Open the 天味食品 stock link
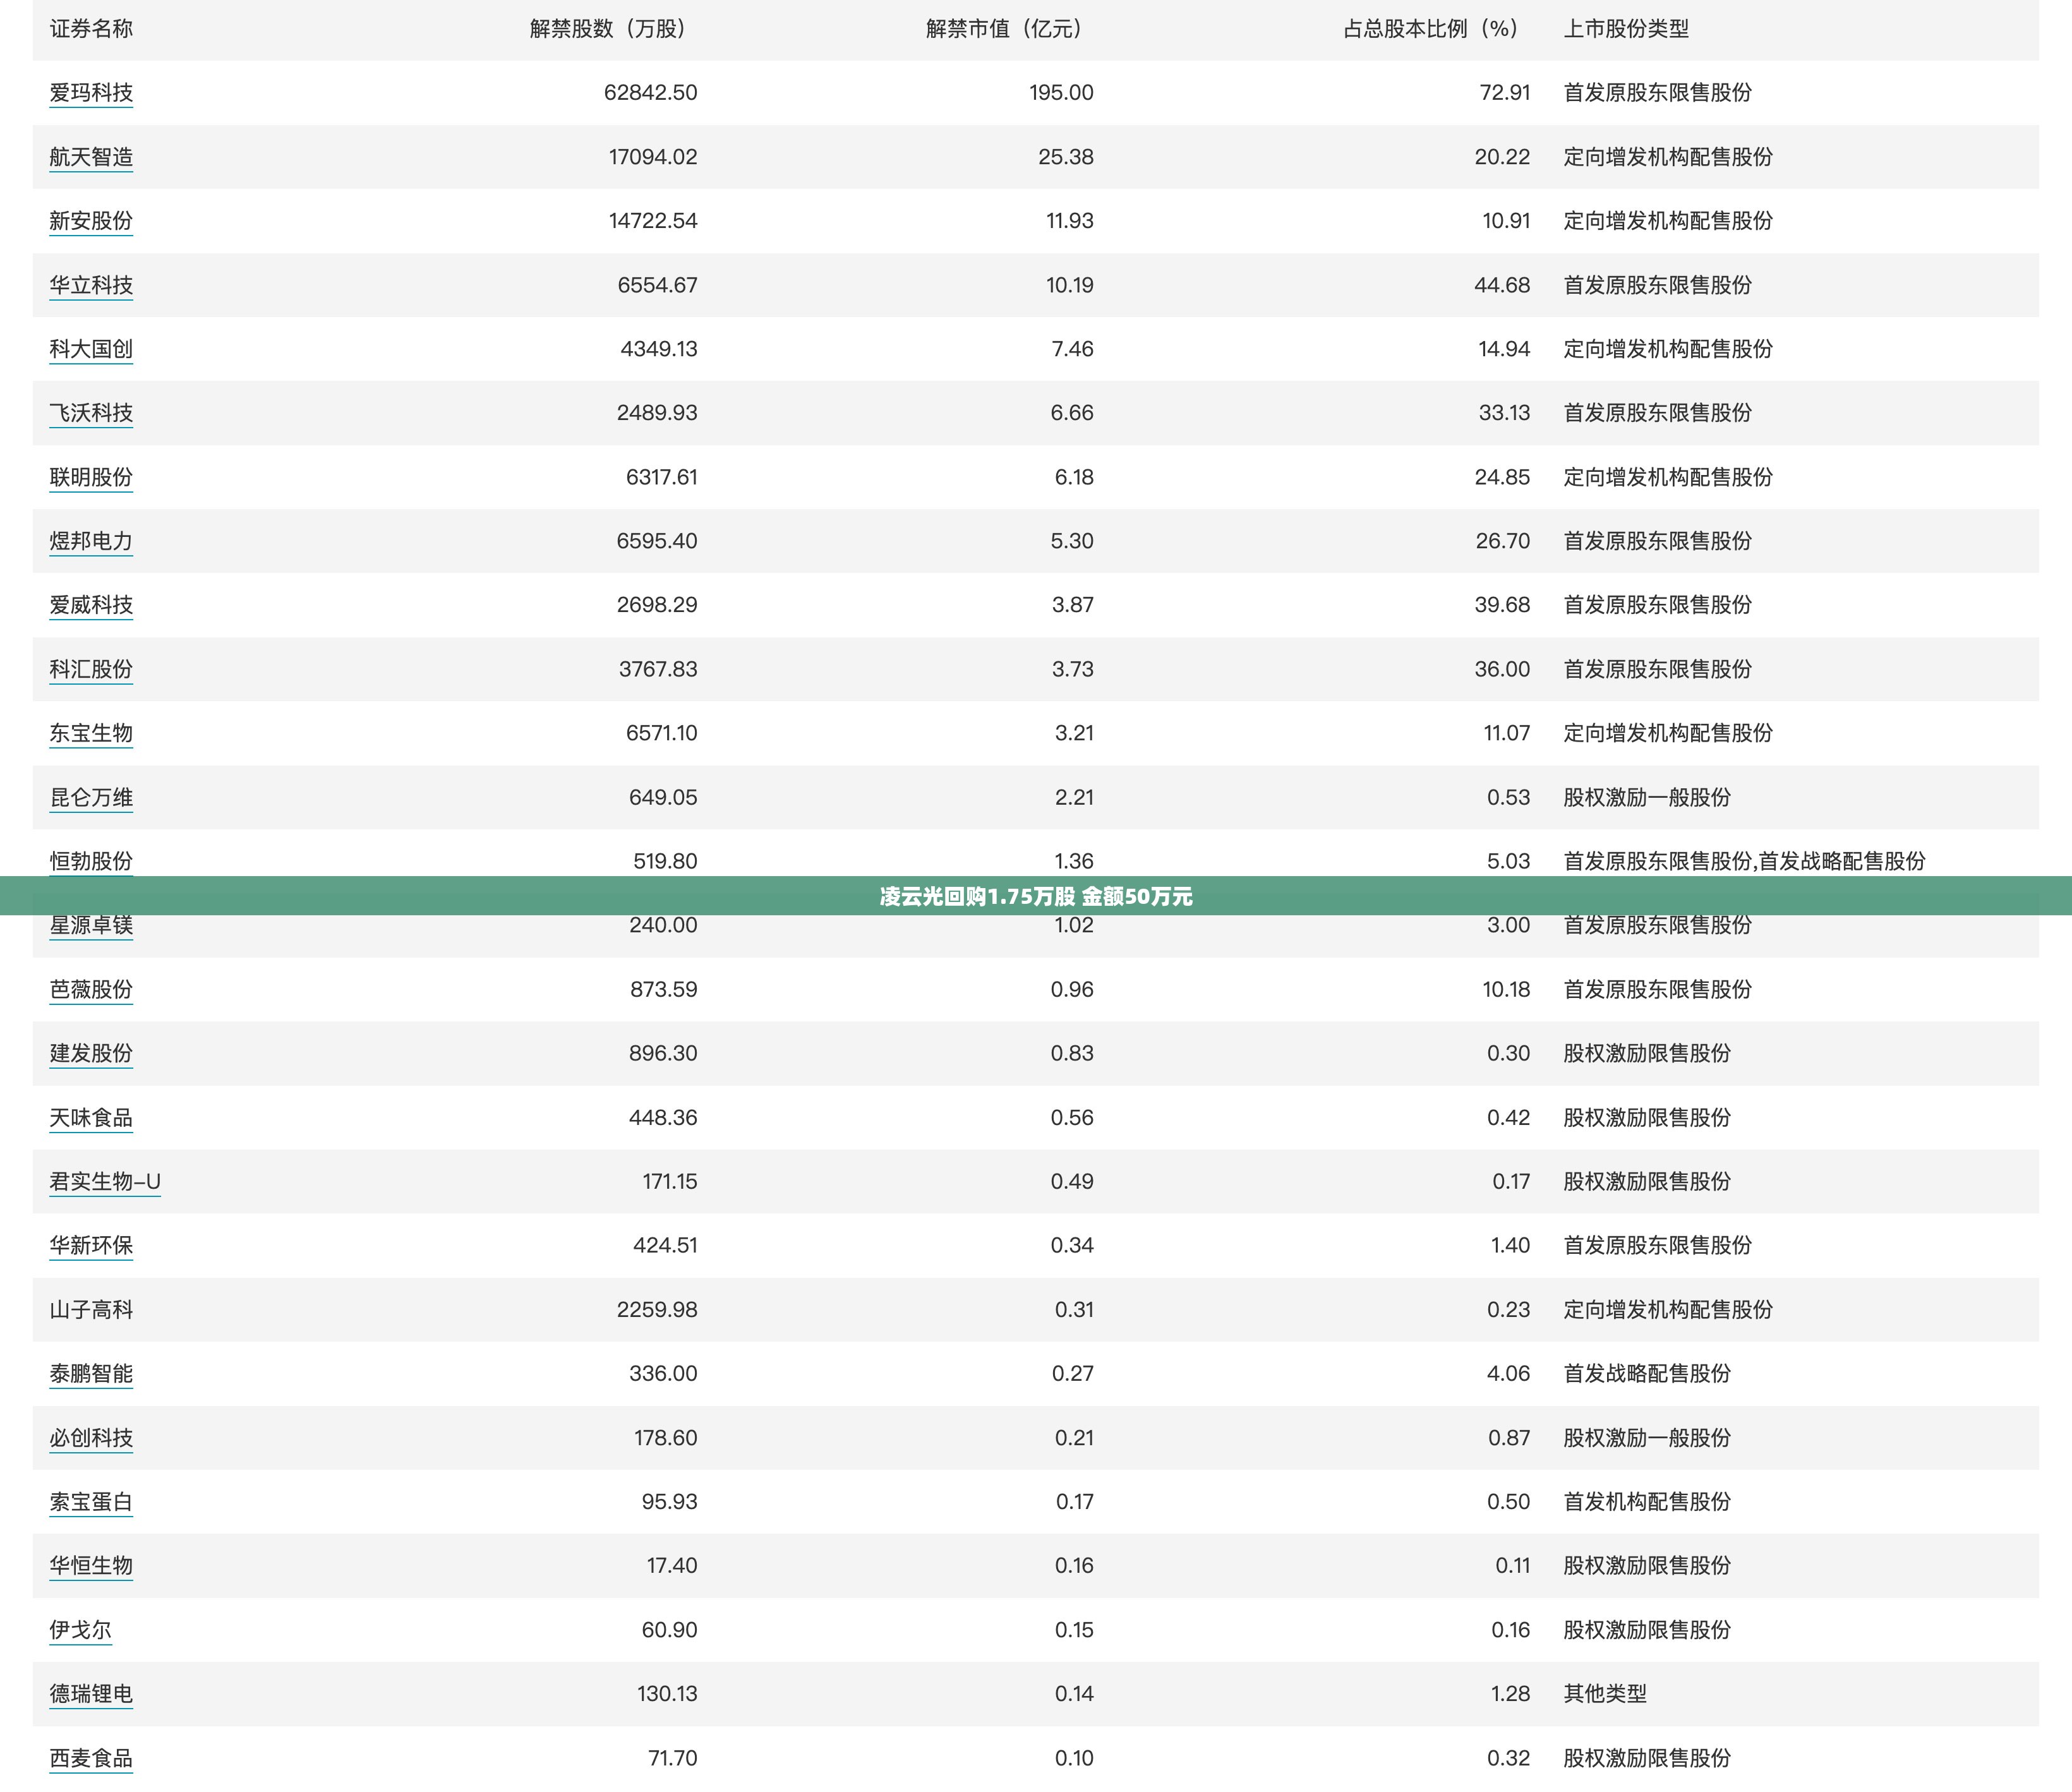Screen dimensions: 2072x1792 pyautogui.click(x=91, y=1117)
